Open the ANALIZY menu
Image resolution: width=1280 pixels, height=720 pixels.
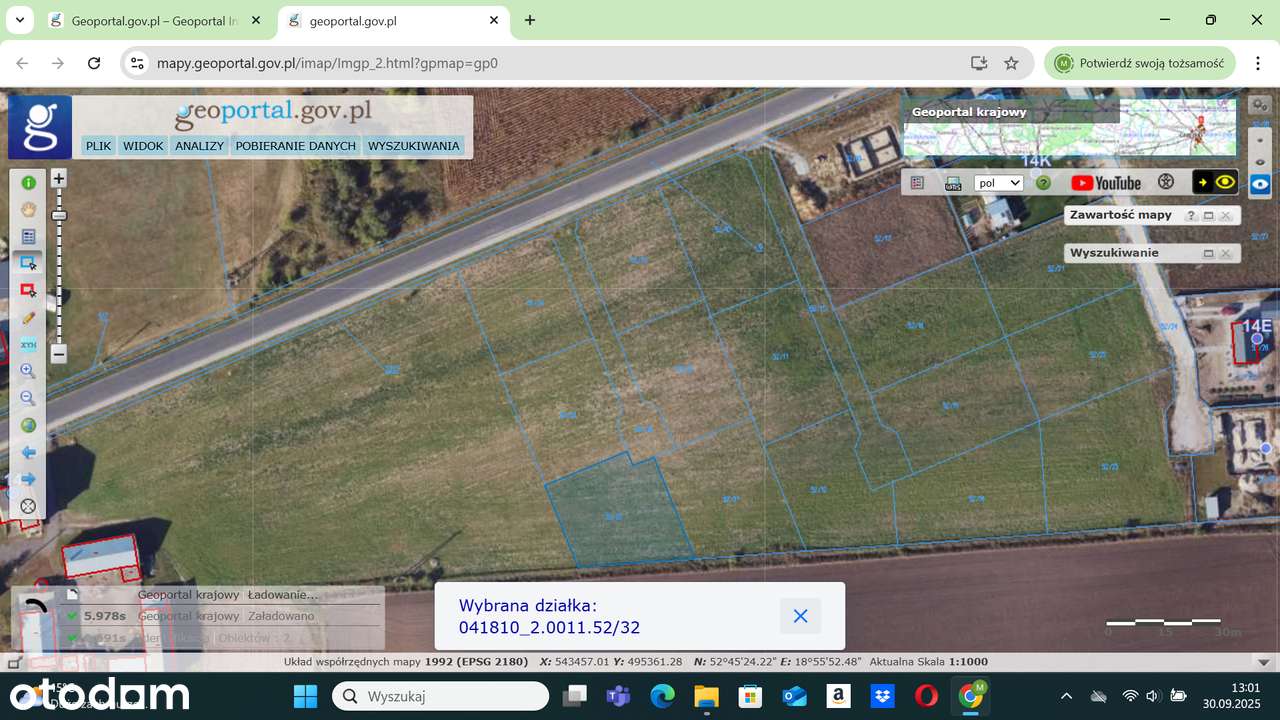[x=199, y=146]
